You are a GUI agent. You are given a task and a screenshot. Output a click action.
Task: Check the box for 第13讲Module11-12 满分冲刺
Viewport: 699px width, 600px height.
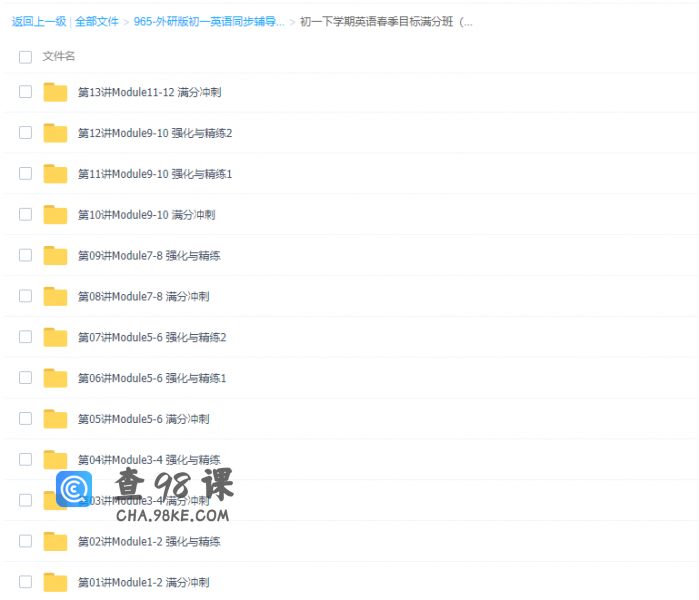click(25, 92)
